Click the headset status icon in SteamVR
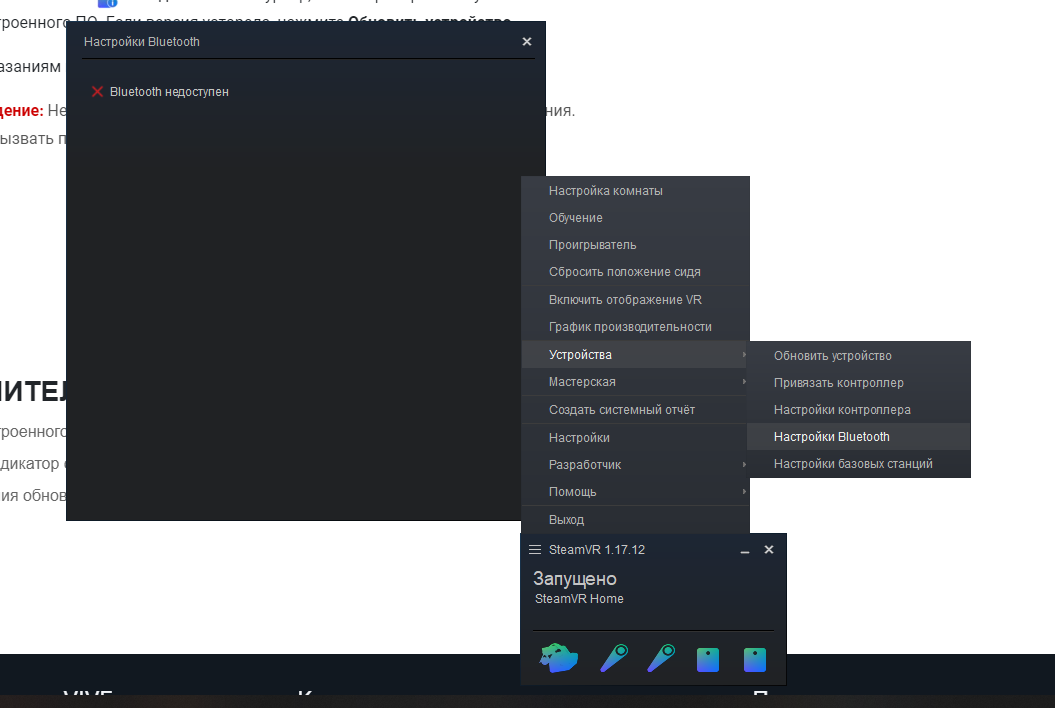This screenshot has height=708, width=1055. point(558,658)
